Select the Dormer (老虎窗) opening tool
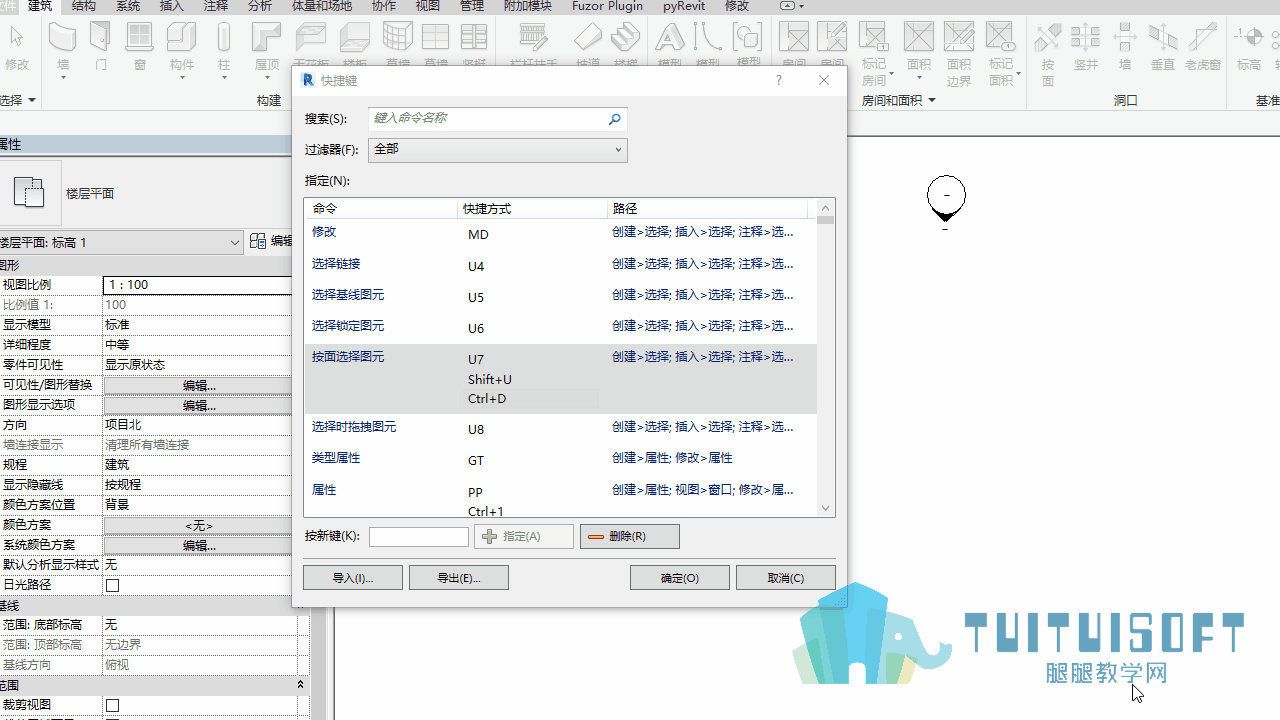Viewport: 1280px width, 720px height. pyautogui.click(x=1203, y=48)
